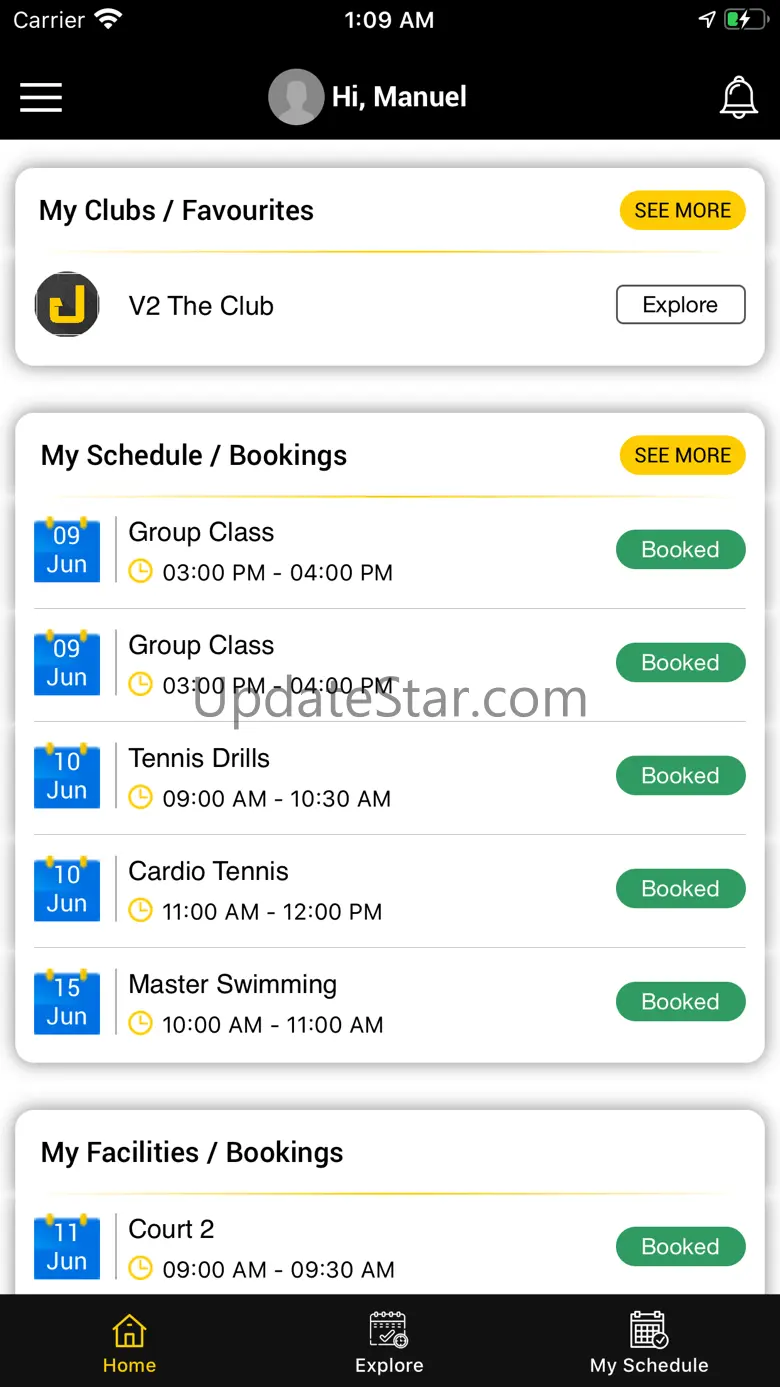Viewport: 780px width, 1387px height.
Task: Open the hamburger menu
Action: [x=41, y=97]
